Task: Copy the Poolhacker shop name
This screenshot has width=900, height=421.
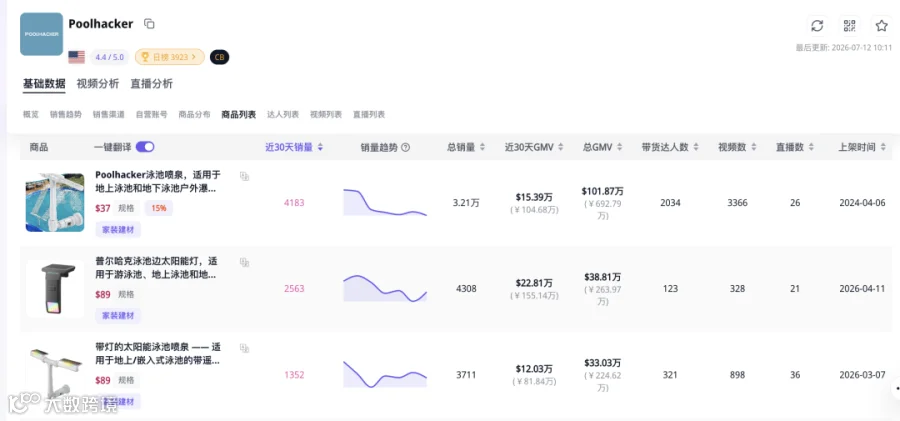Action: tap(149, 24)
